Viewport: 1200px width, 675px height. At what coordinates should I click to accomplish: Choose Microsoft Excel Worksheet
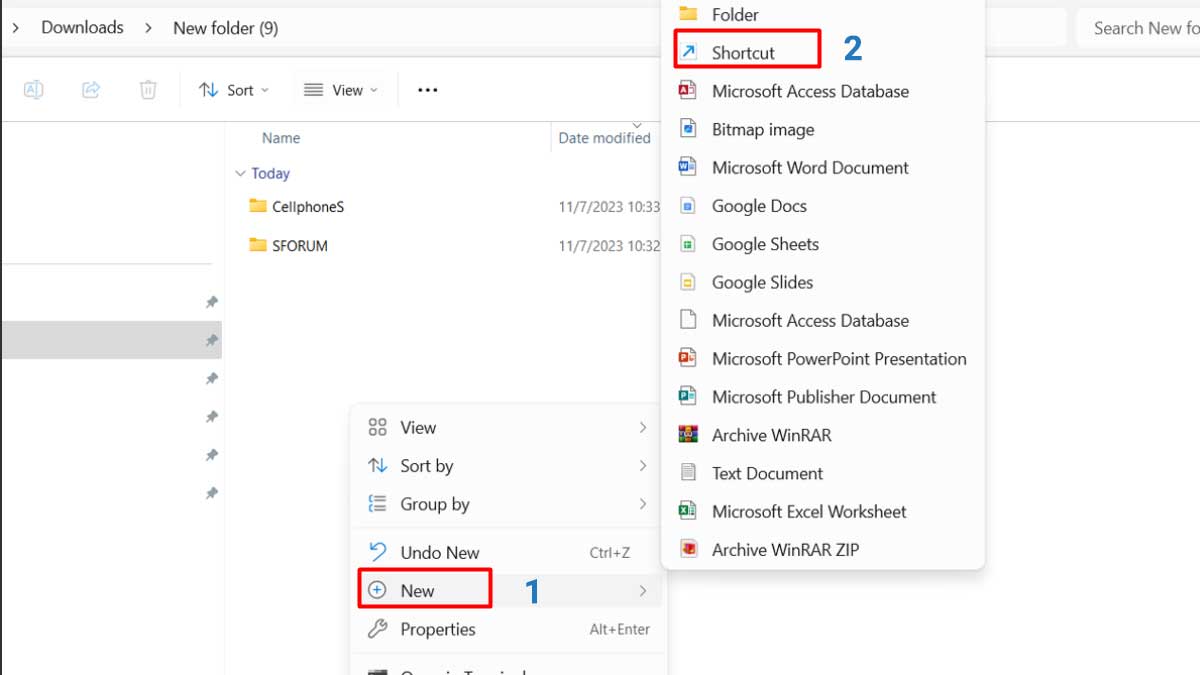click(823, 511)
